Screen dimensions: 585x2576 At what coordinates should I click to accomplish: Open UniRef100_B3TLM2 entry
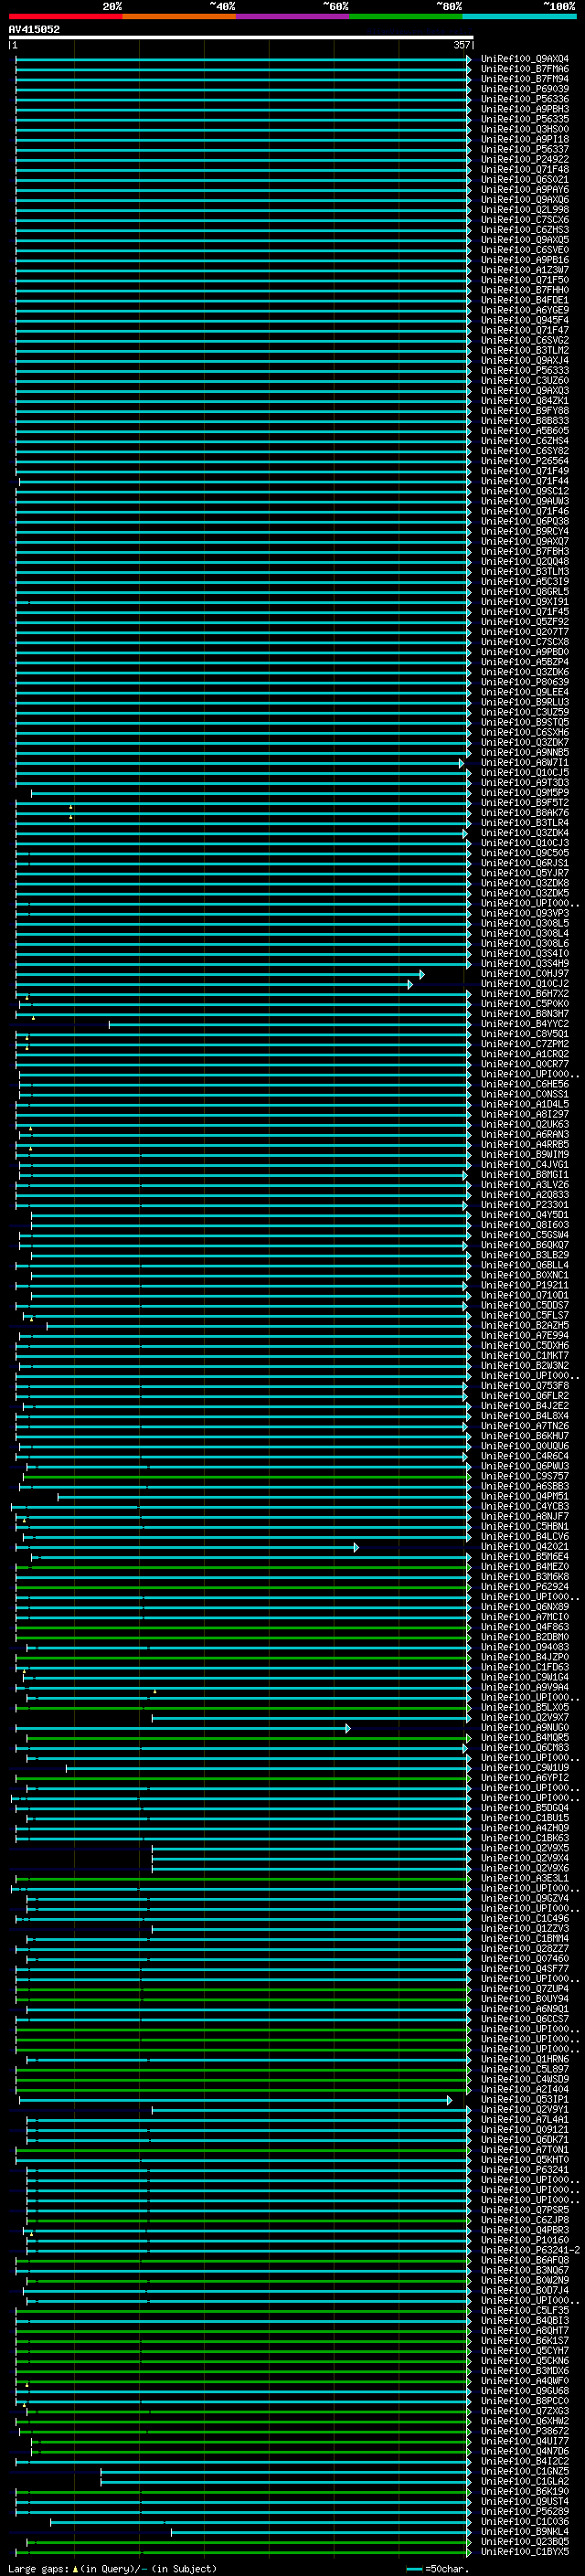click(x=525, y=350)
